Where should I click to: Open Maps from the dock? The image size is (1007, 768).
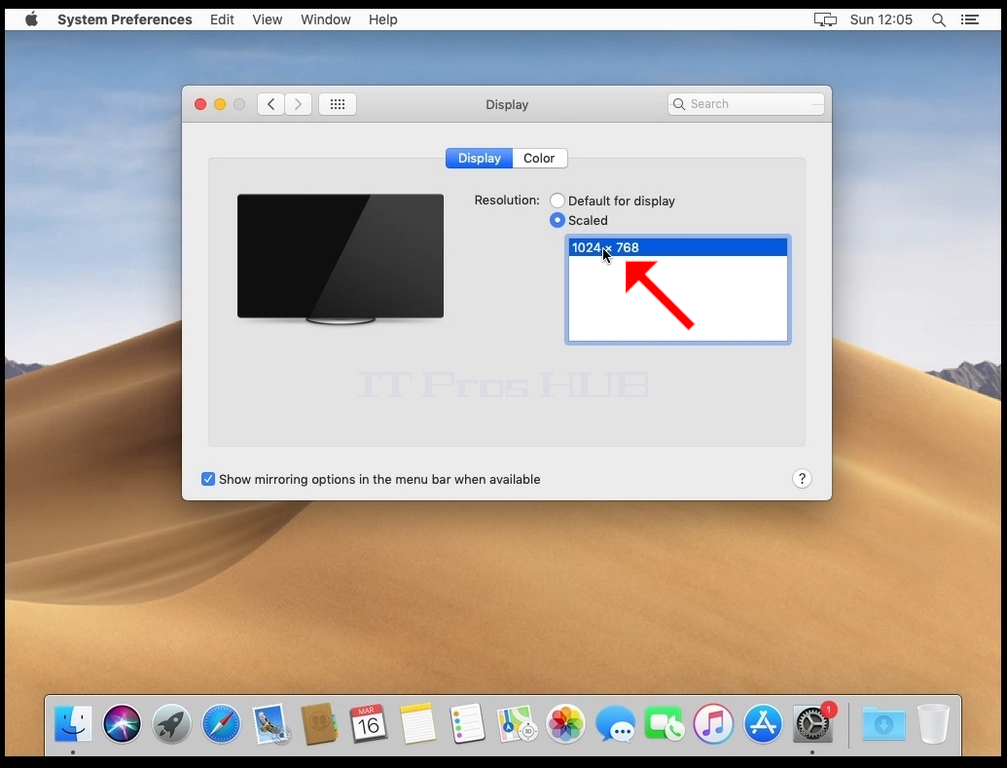click(x=516, y=724)
